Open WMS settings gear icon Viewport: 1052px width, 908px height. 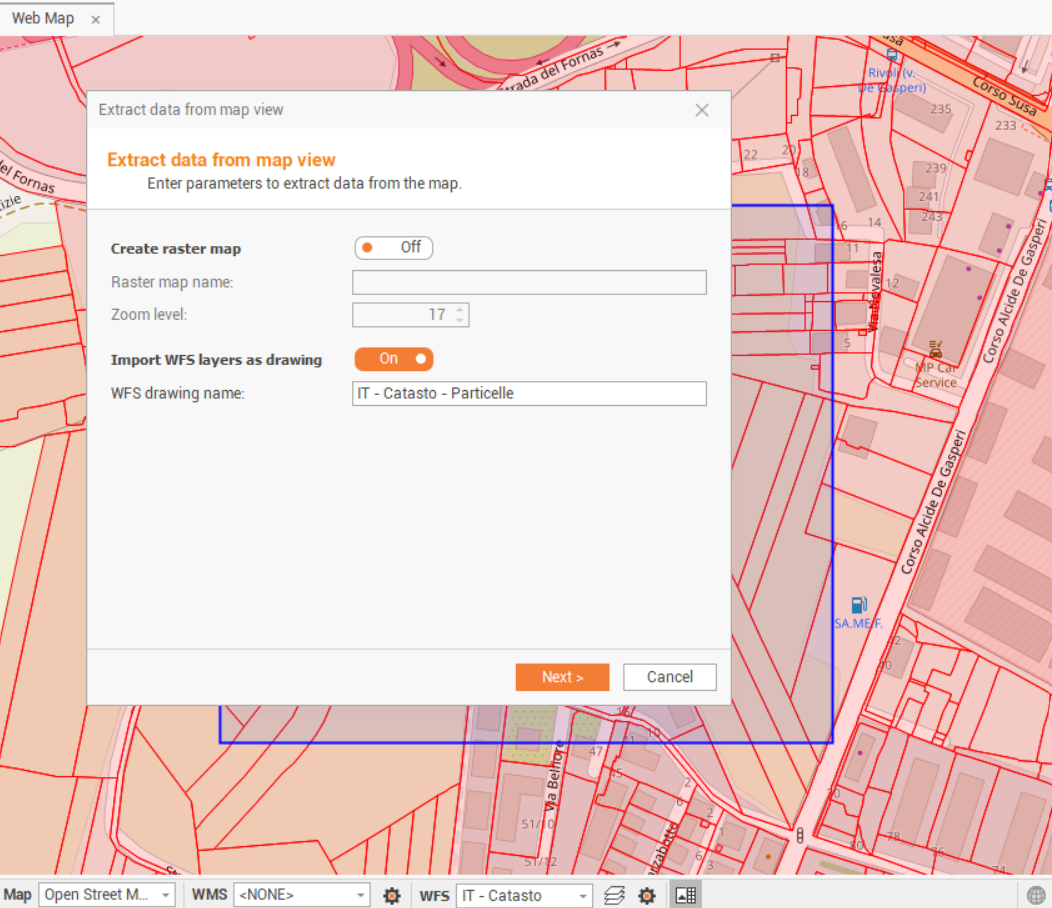pyautogui.click(x=392, y=895)
